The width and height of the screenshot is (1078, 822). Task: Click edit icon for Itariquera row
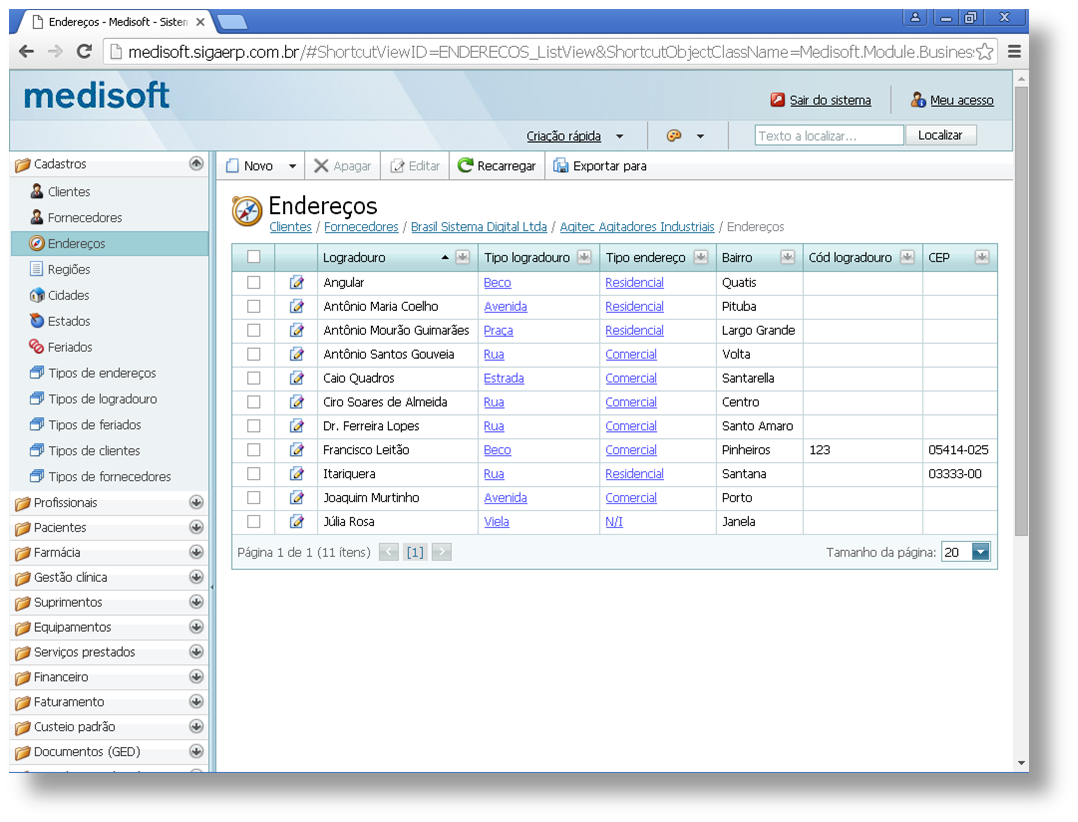pos(296,474)
